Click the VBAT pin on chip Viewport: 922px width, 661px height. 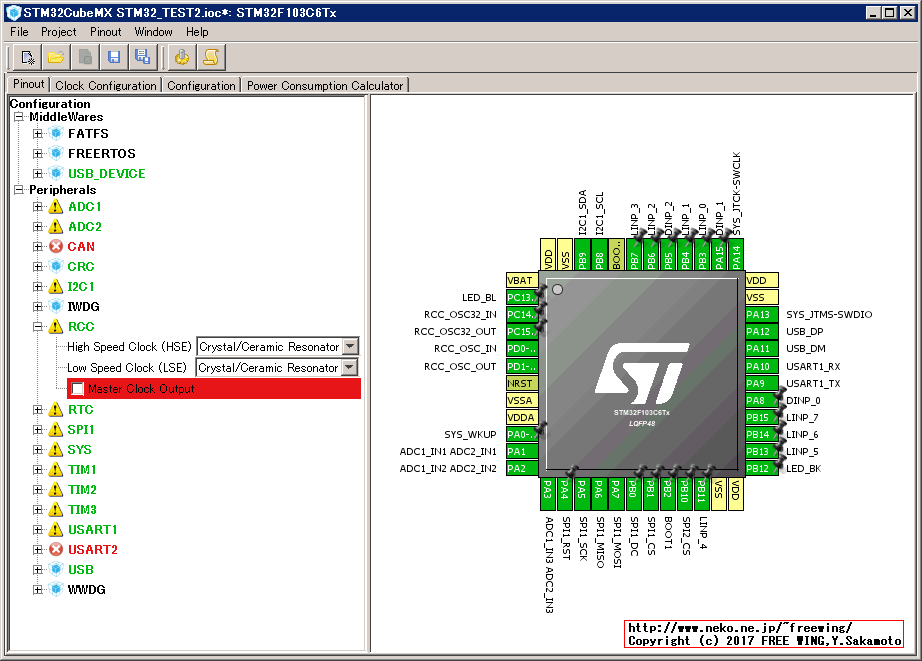click(522, 281)
